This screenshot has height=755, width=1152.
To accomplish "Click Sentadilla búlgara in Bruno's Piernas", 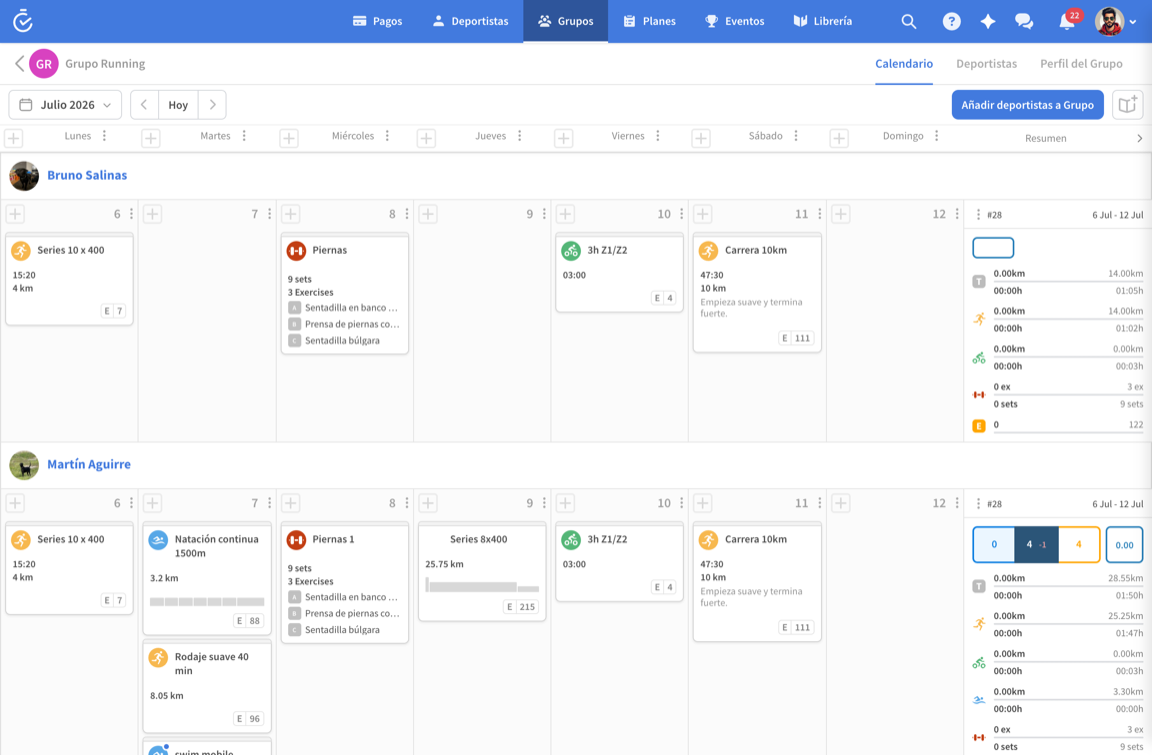I will tap(342, 341).
